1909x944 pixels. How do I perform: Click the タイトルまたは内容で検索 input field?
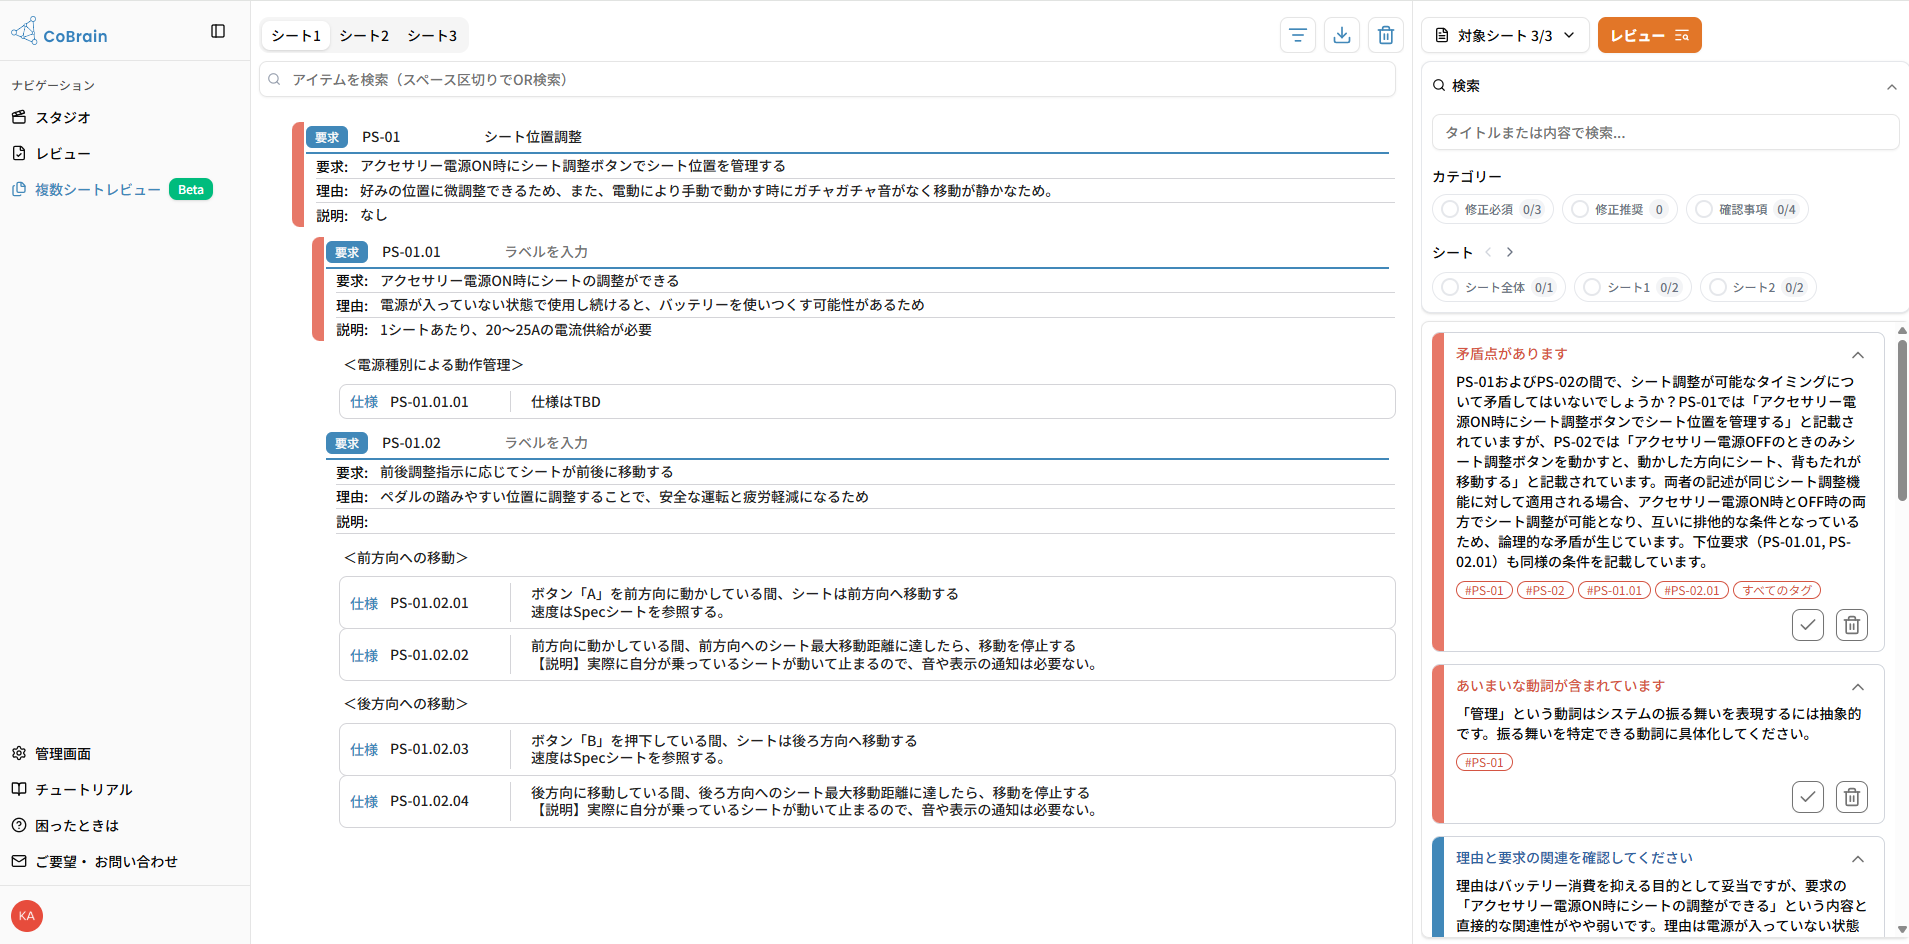tap(1662, 131)
